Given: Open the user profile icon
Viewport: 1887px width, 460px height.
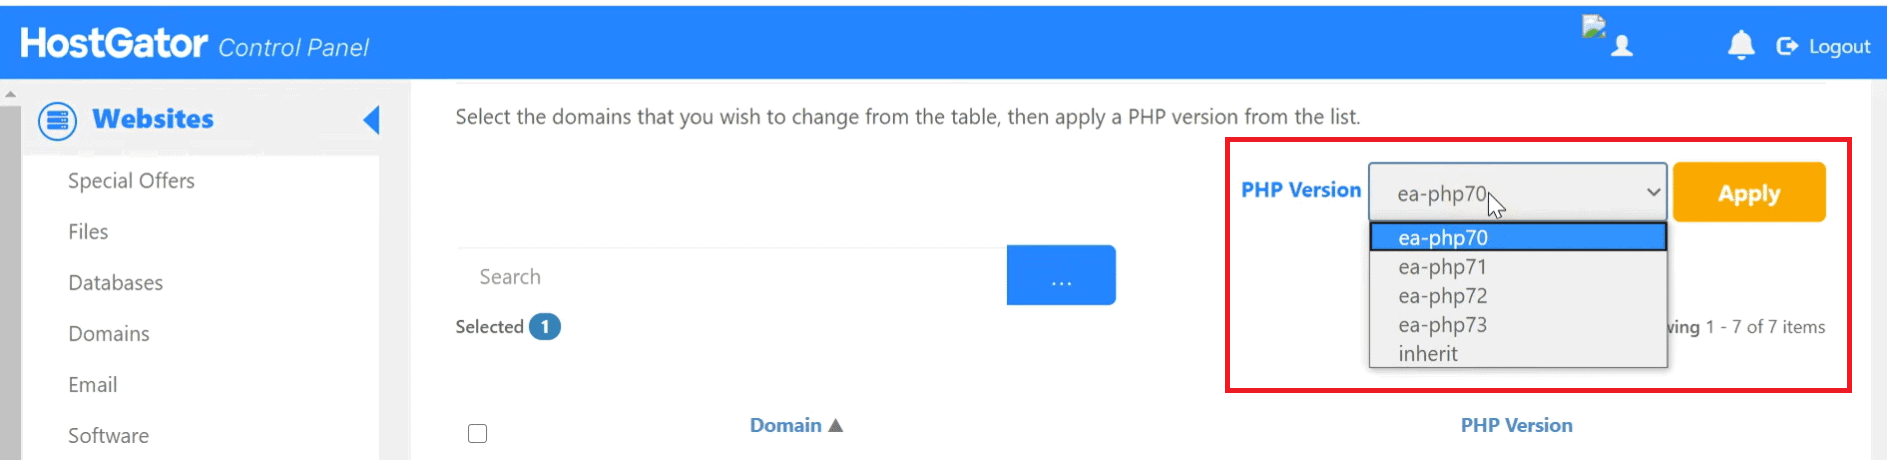Looking at the screenshot, I should pos(1621,46).
